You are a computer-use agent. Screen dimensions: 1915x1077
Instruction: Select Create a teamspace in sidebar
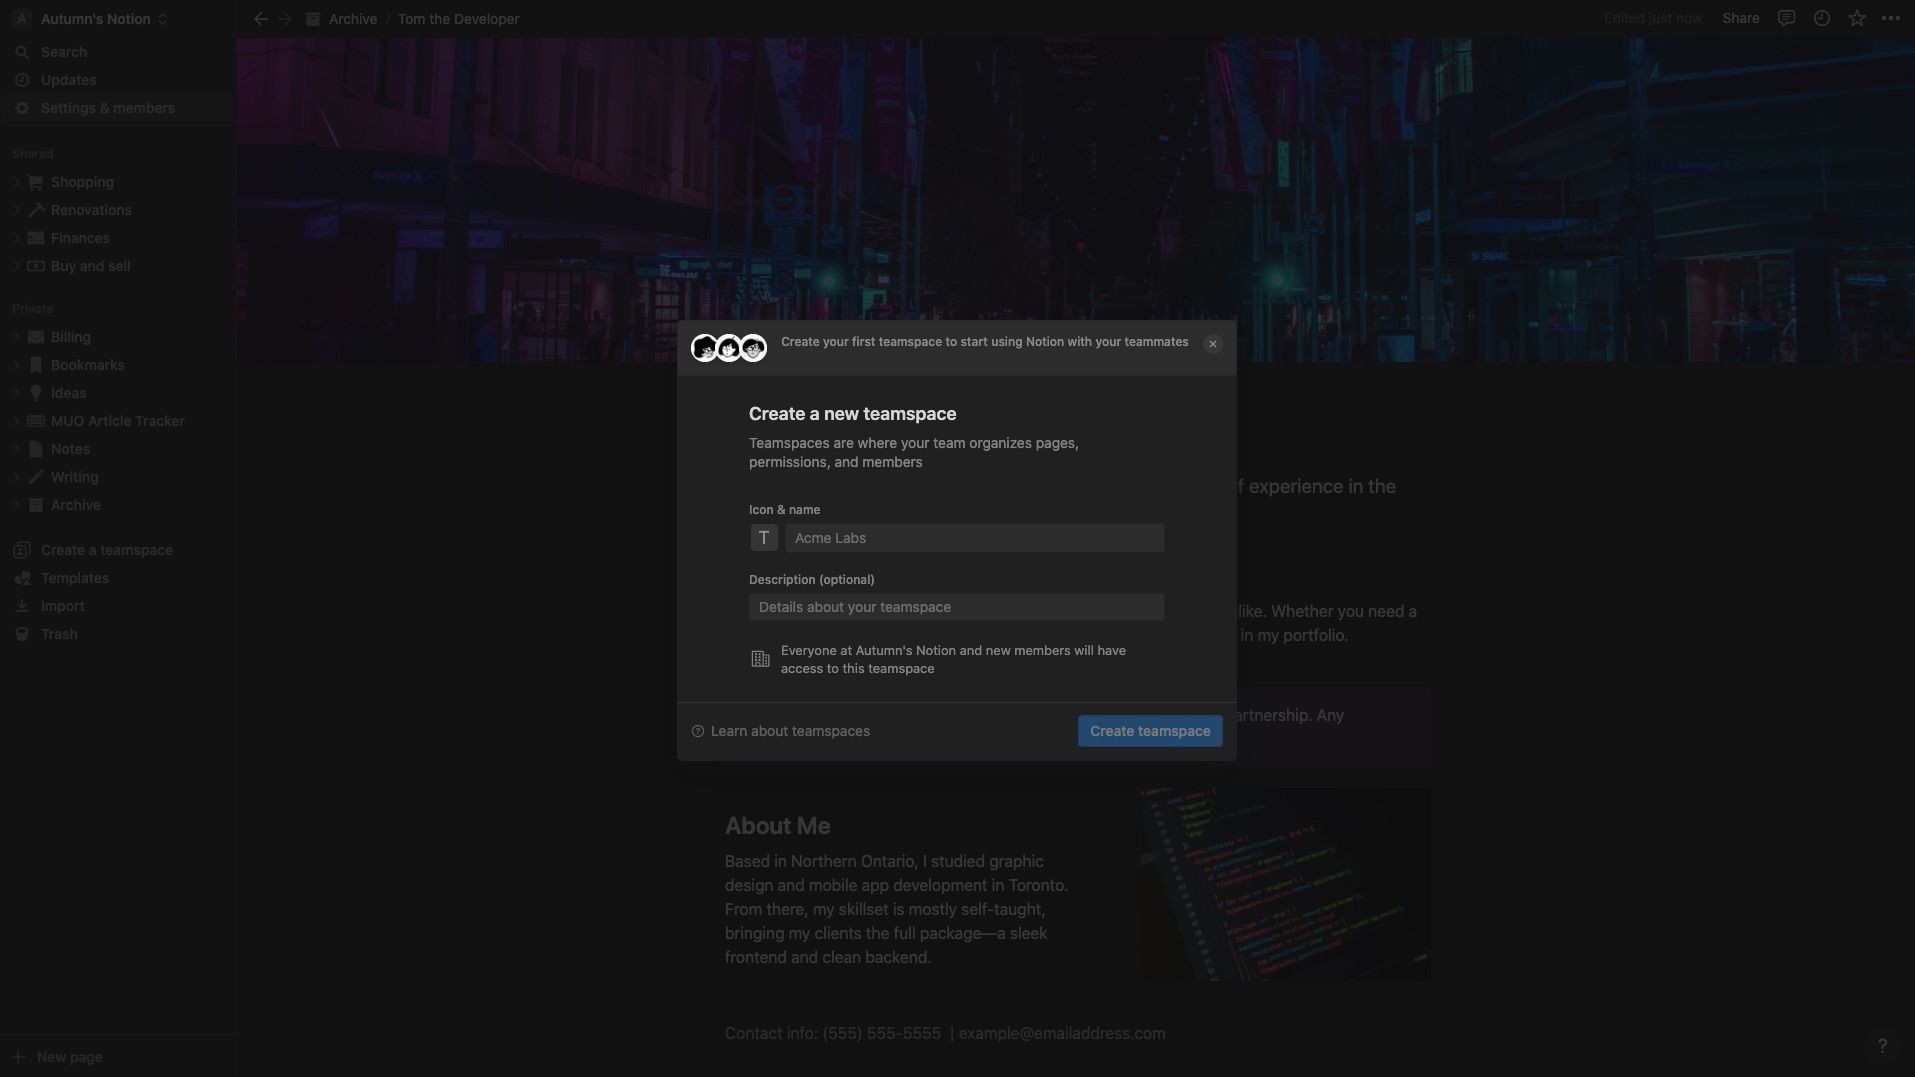pos(106,550)
